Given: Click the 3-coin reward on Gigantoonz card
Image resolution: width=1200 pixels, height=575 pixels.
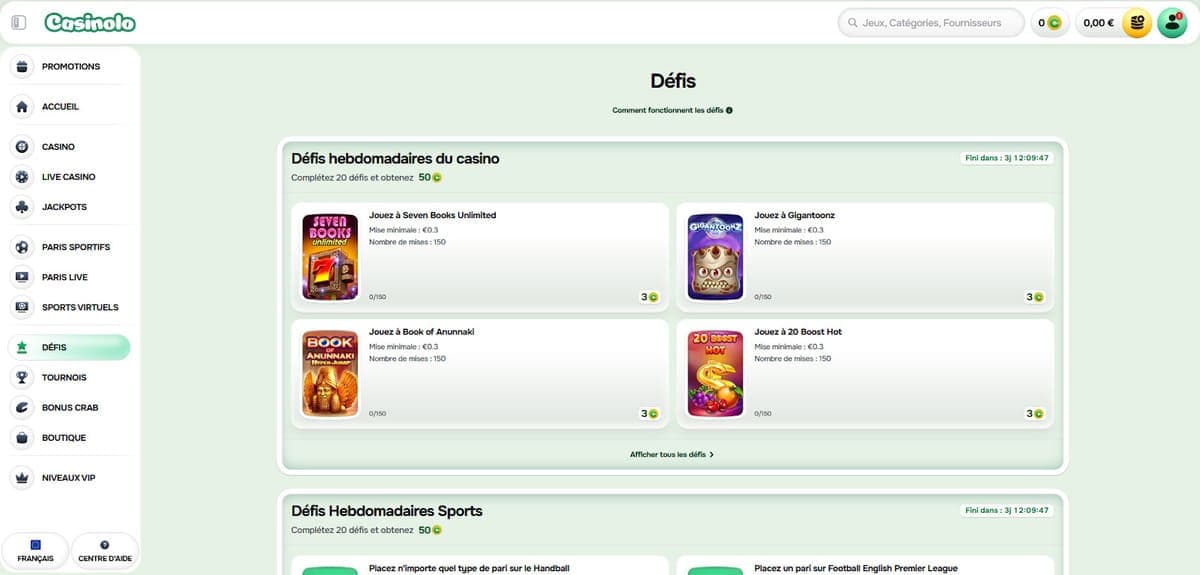Looking at the screenshot, I should [x=1035, y=297].
